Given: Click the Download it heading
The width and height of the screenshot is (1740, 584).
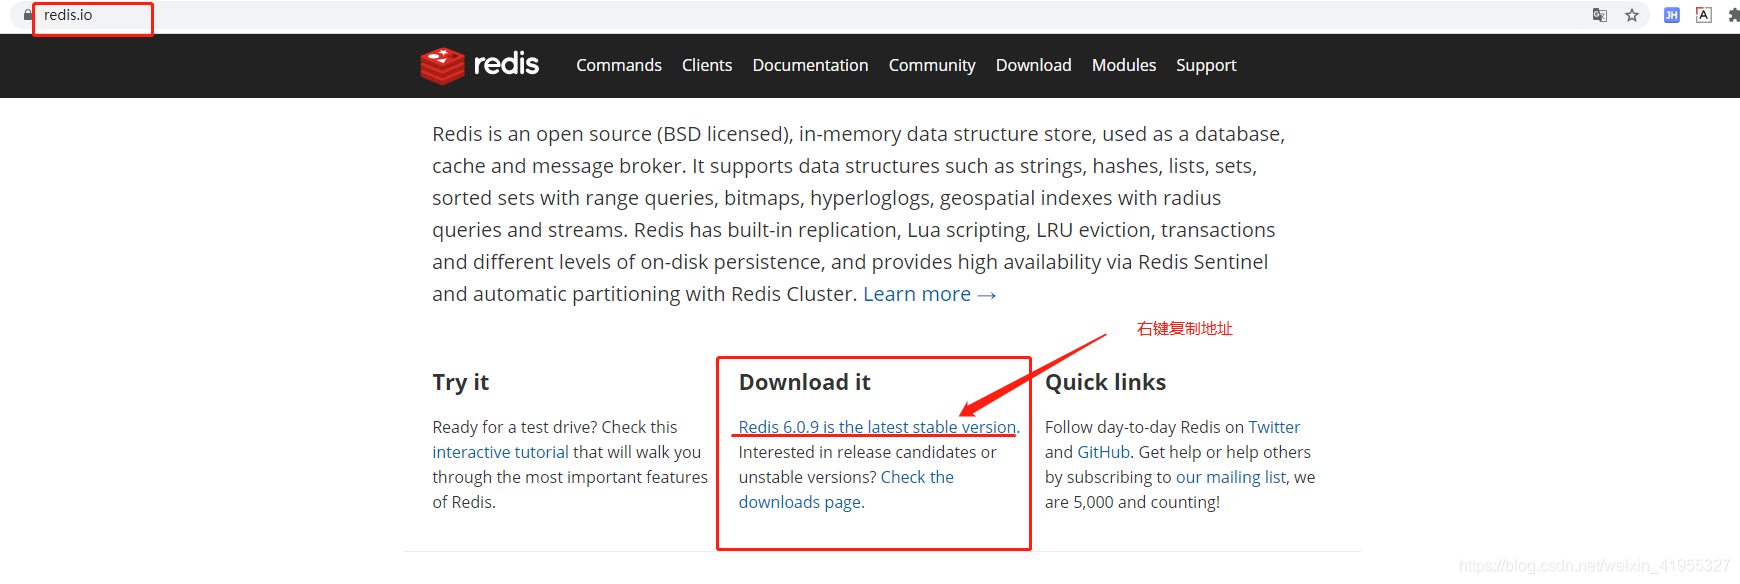Looking at the screenshot, I should [805, 382].
